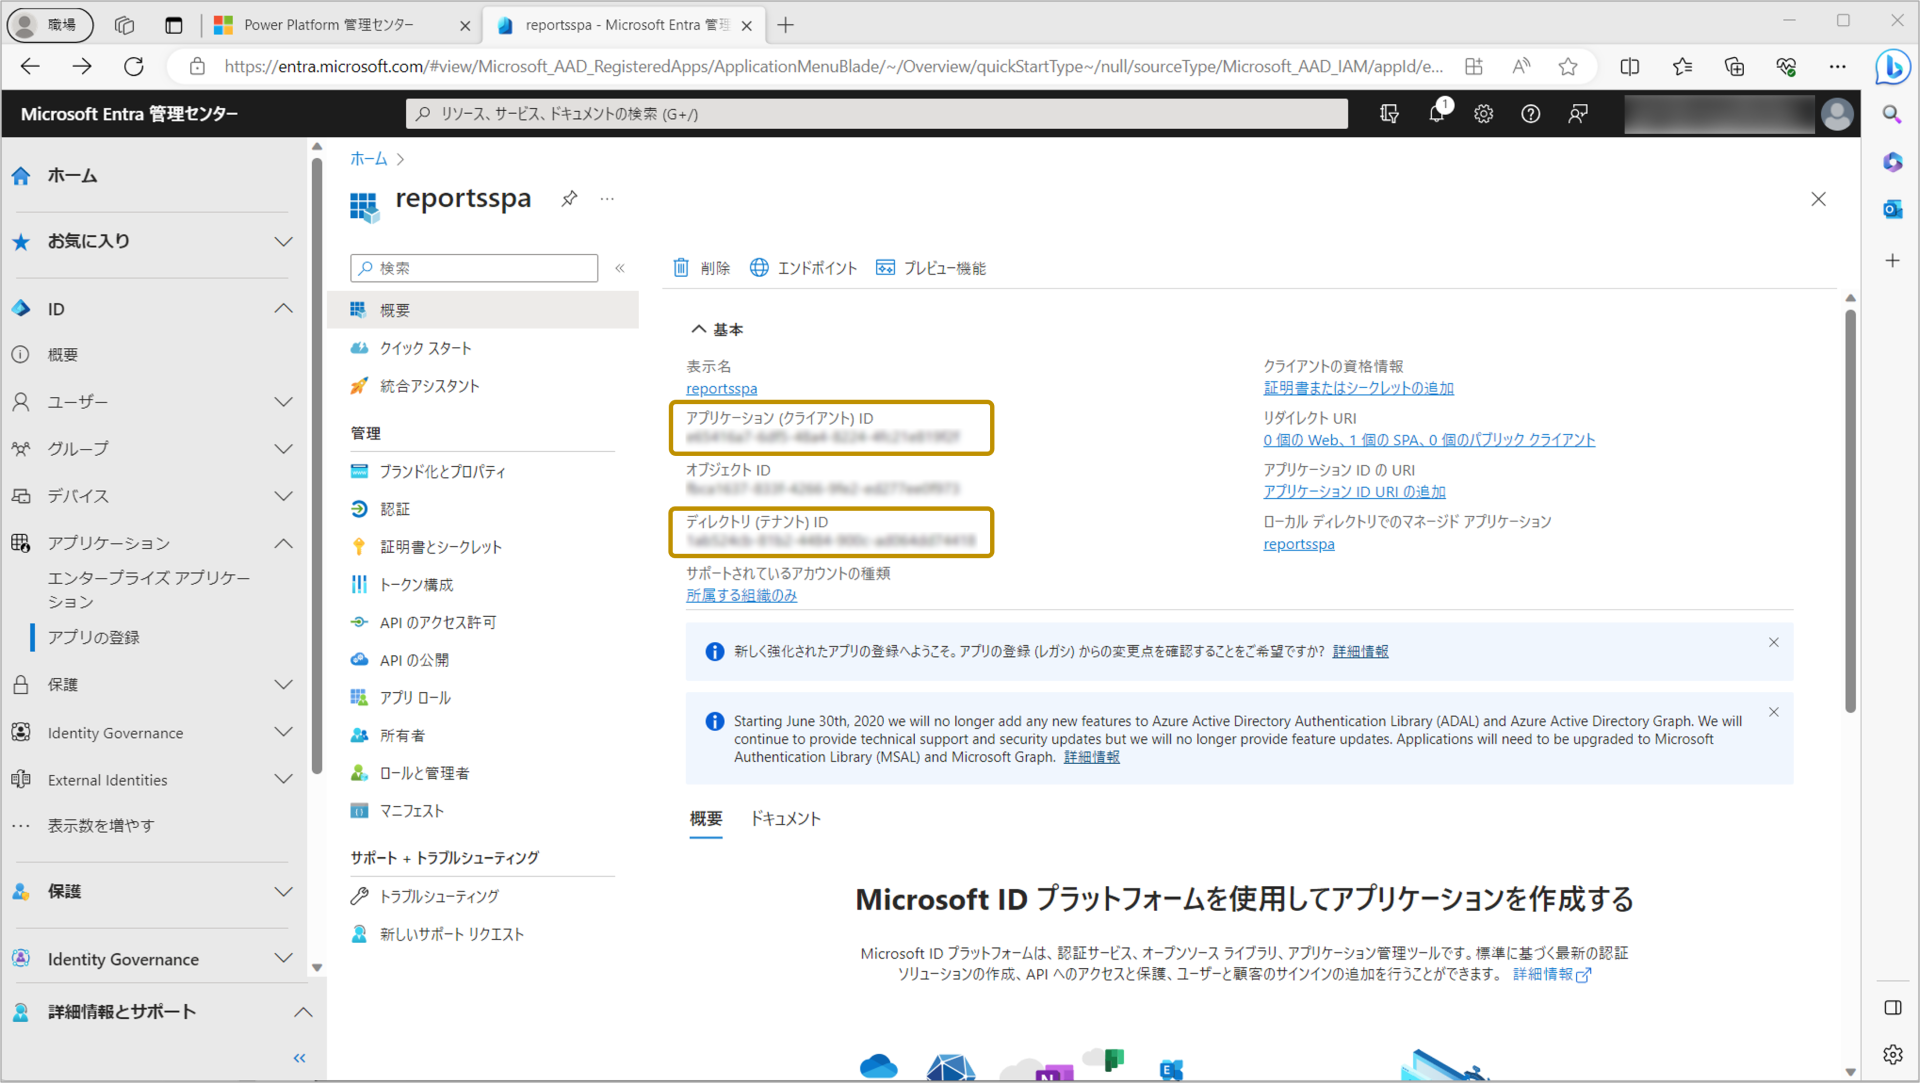Click the resource menu 検索 box
Screen dimensions: 1920x1083
pyautogui.click(x=474, y=268)
